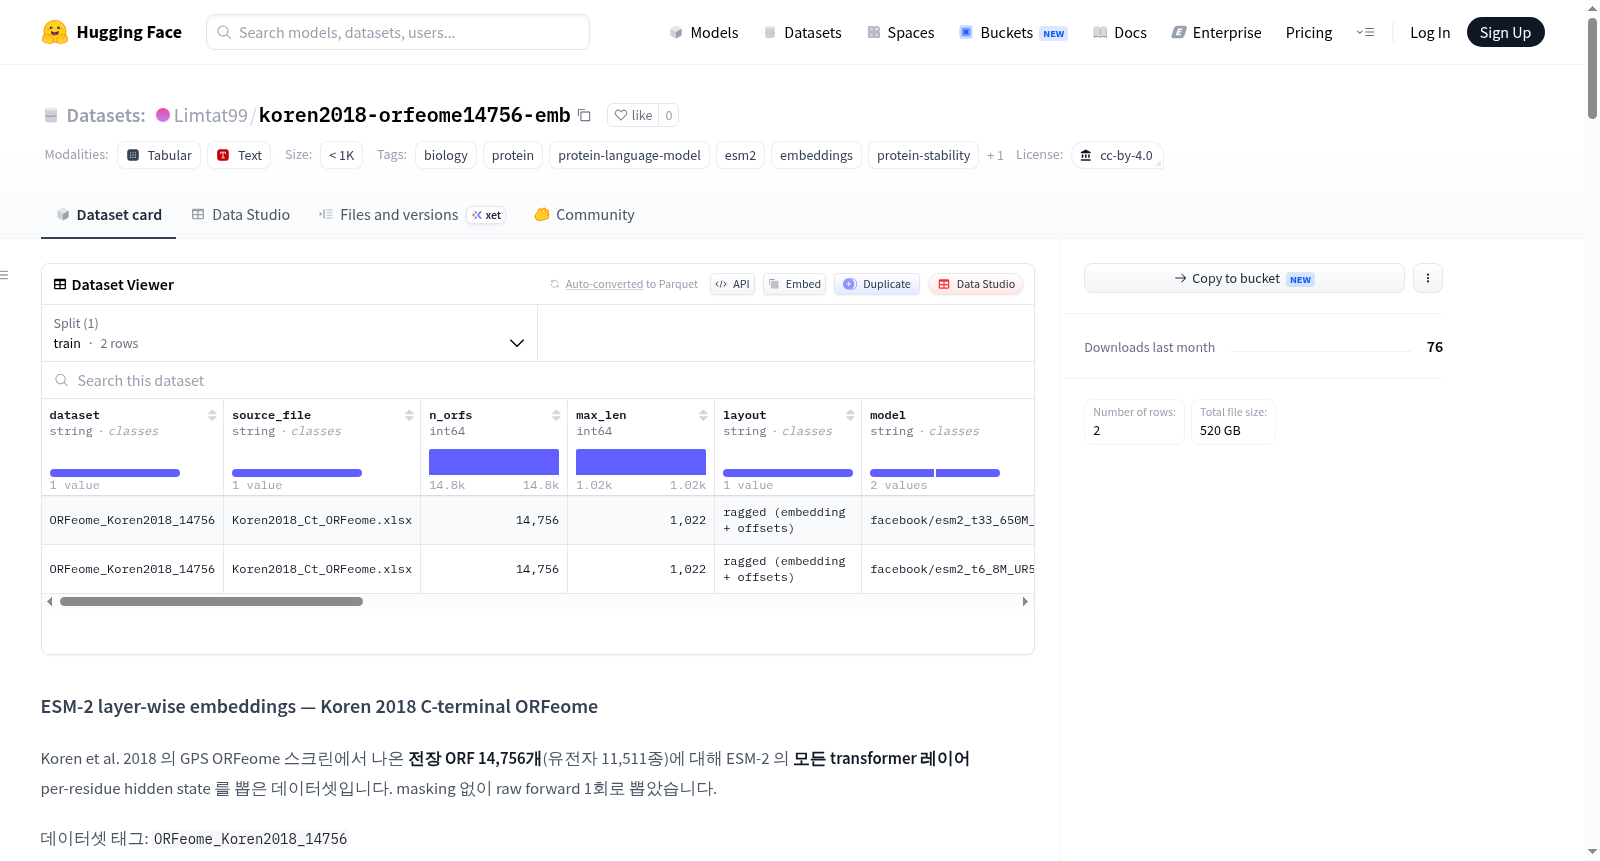The height and width of the screenshot is (861, 1600).
Task: Click the Hugging Face logo icon
Action: 55,32
